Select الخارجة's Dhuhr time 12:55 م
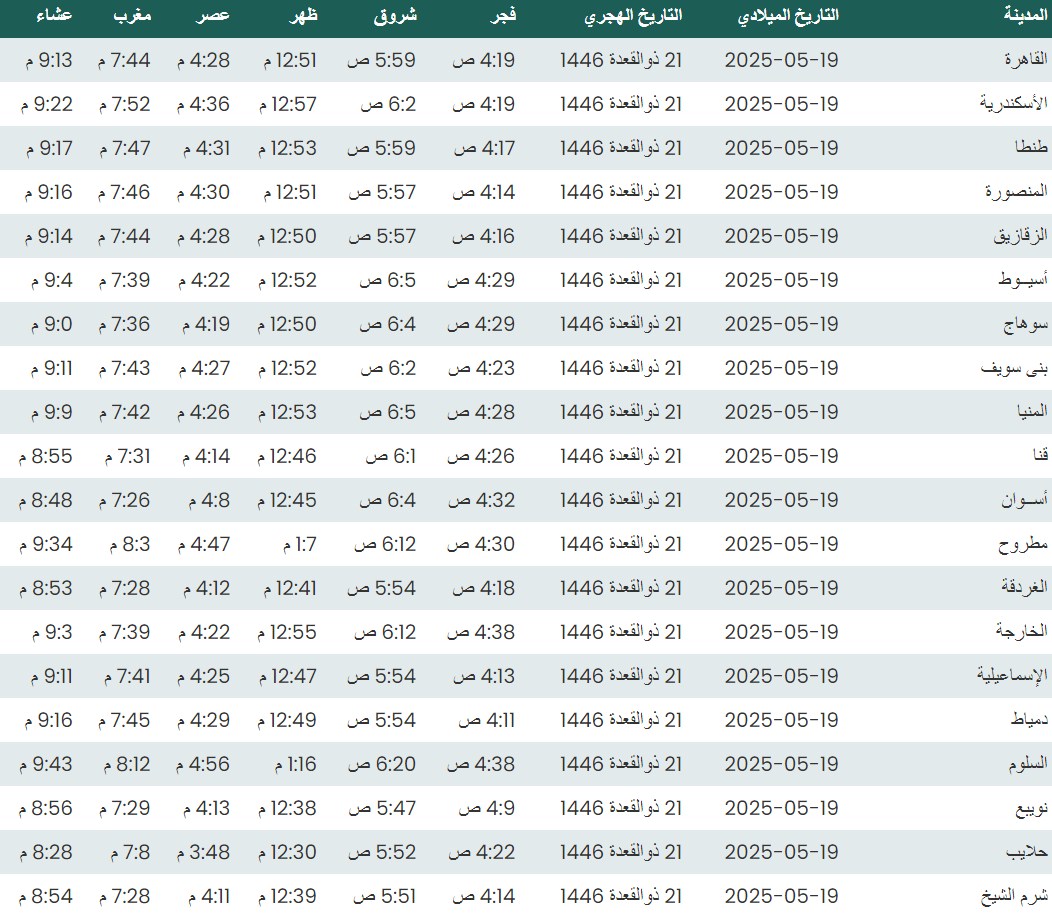 point(288,632)
